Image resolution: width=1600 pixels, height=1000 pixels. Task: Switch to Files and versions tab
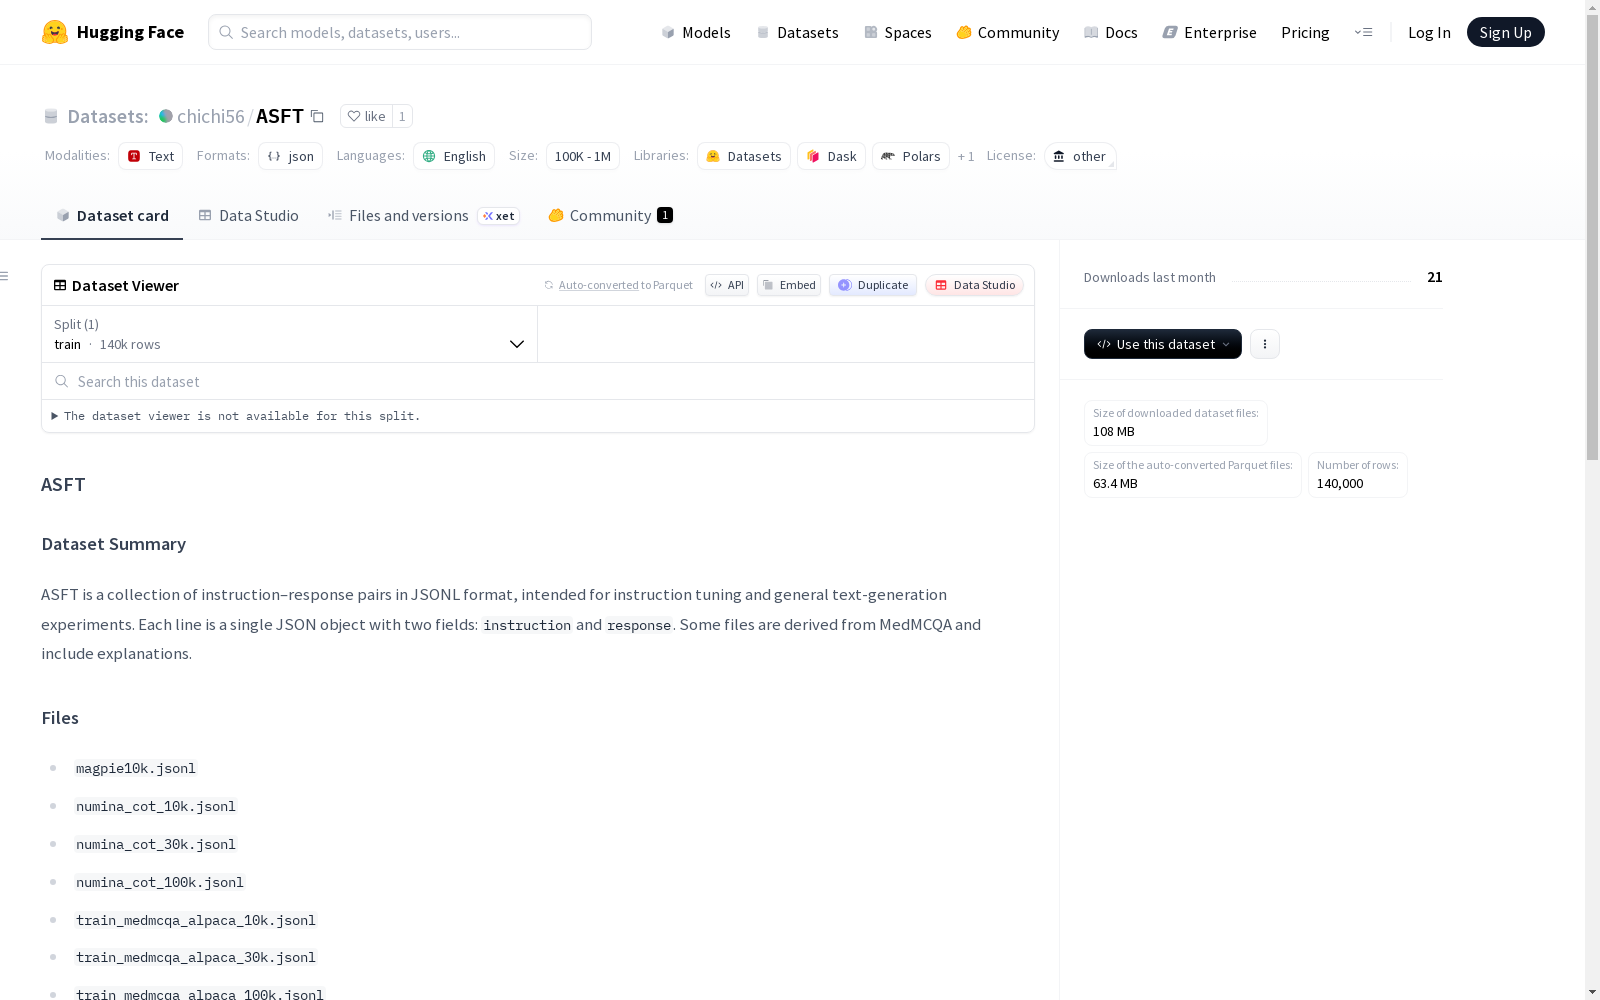(x=423, y=216)
